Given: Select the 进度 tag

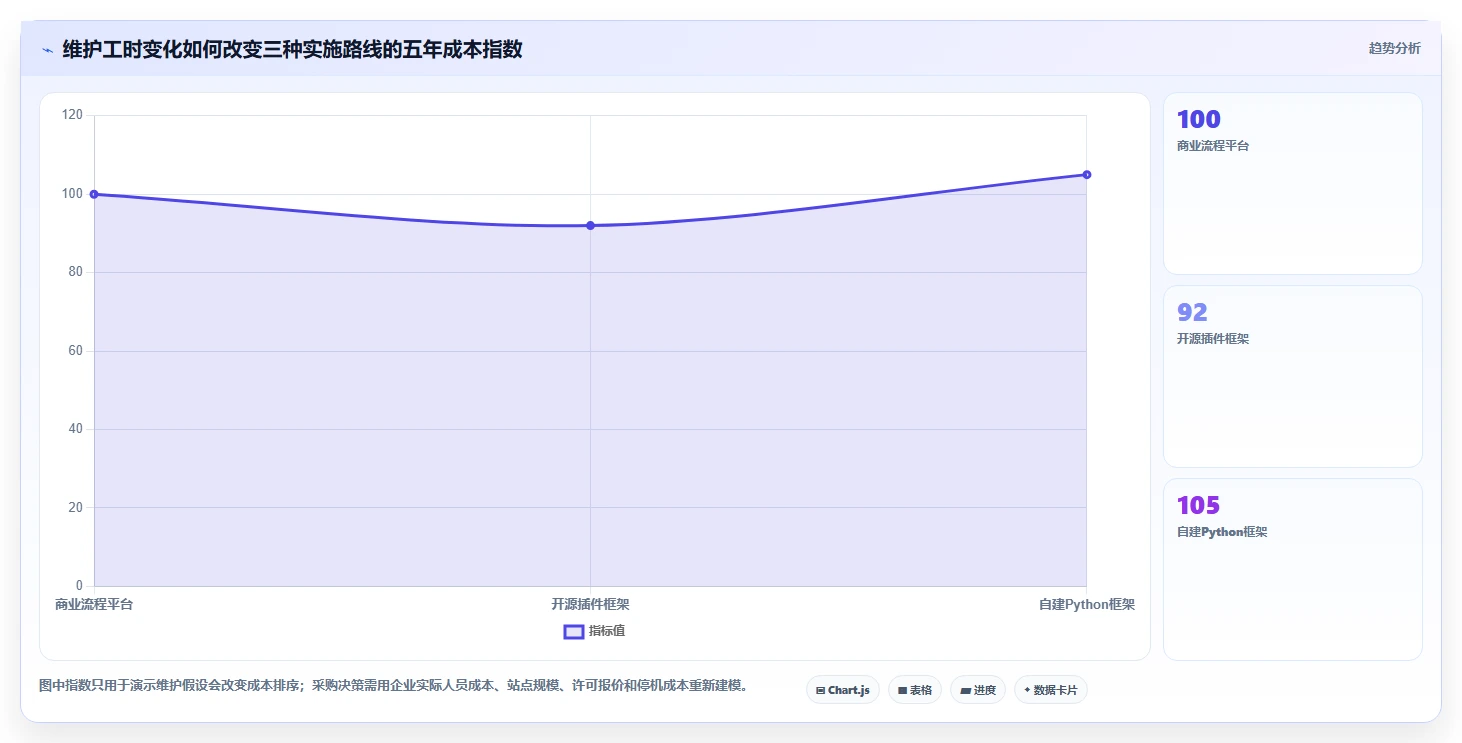Looking at the screenshot, I should coord(977,690).
